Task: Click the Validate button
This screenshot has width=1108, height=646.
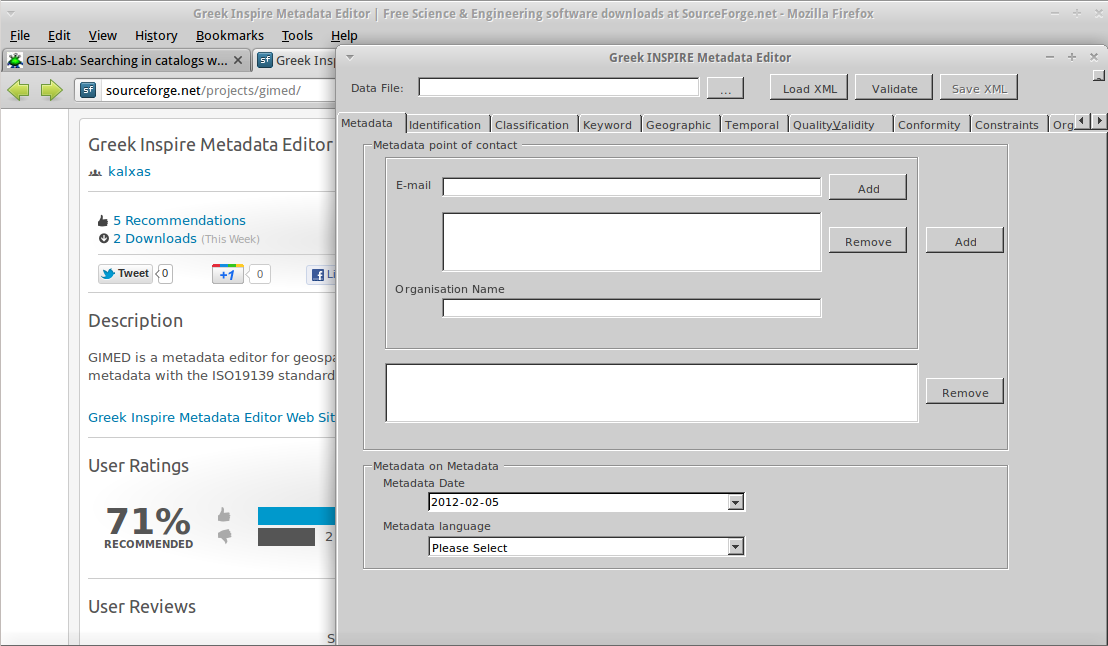Action: [x=894, y=88]
